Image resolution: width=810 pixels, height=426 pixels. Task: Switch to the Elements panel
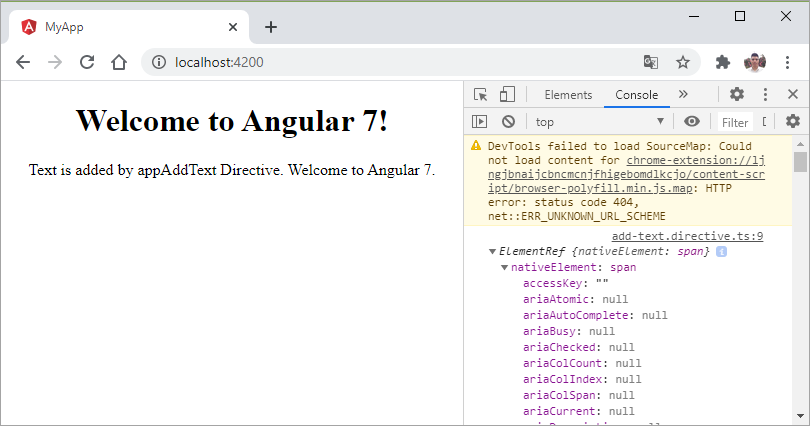point(568,95)
